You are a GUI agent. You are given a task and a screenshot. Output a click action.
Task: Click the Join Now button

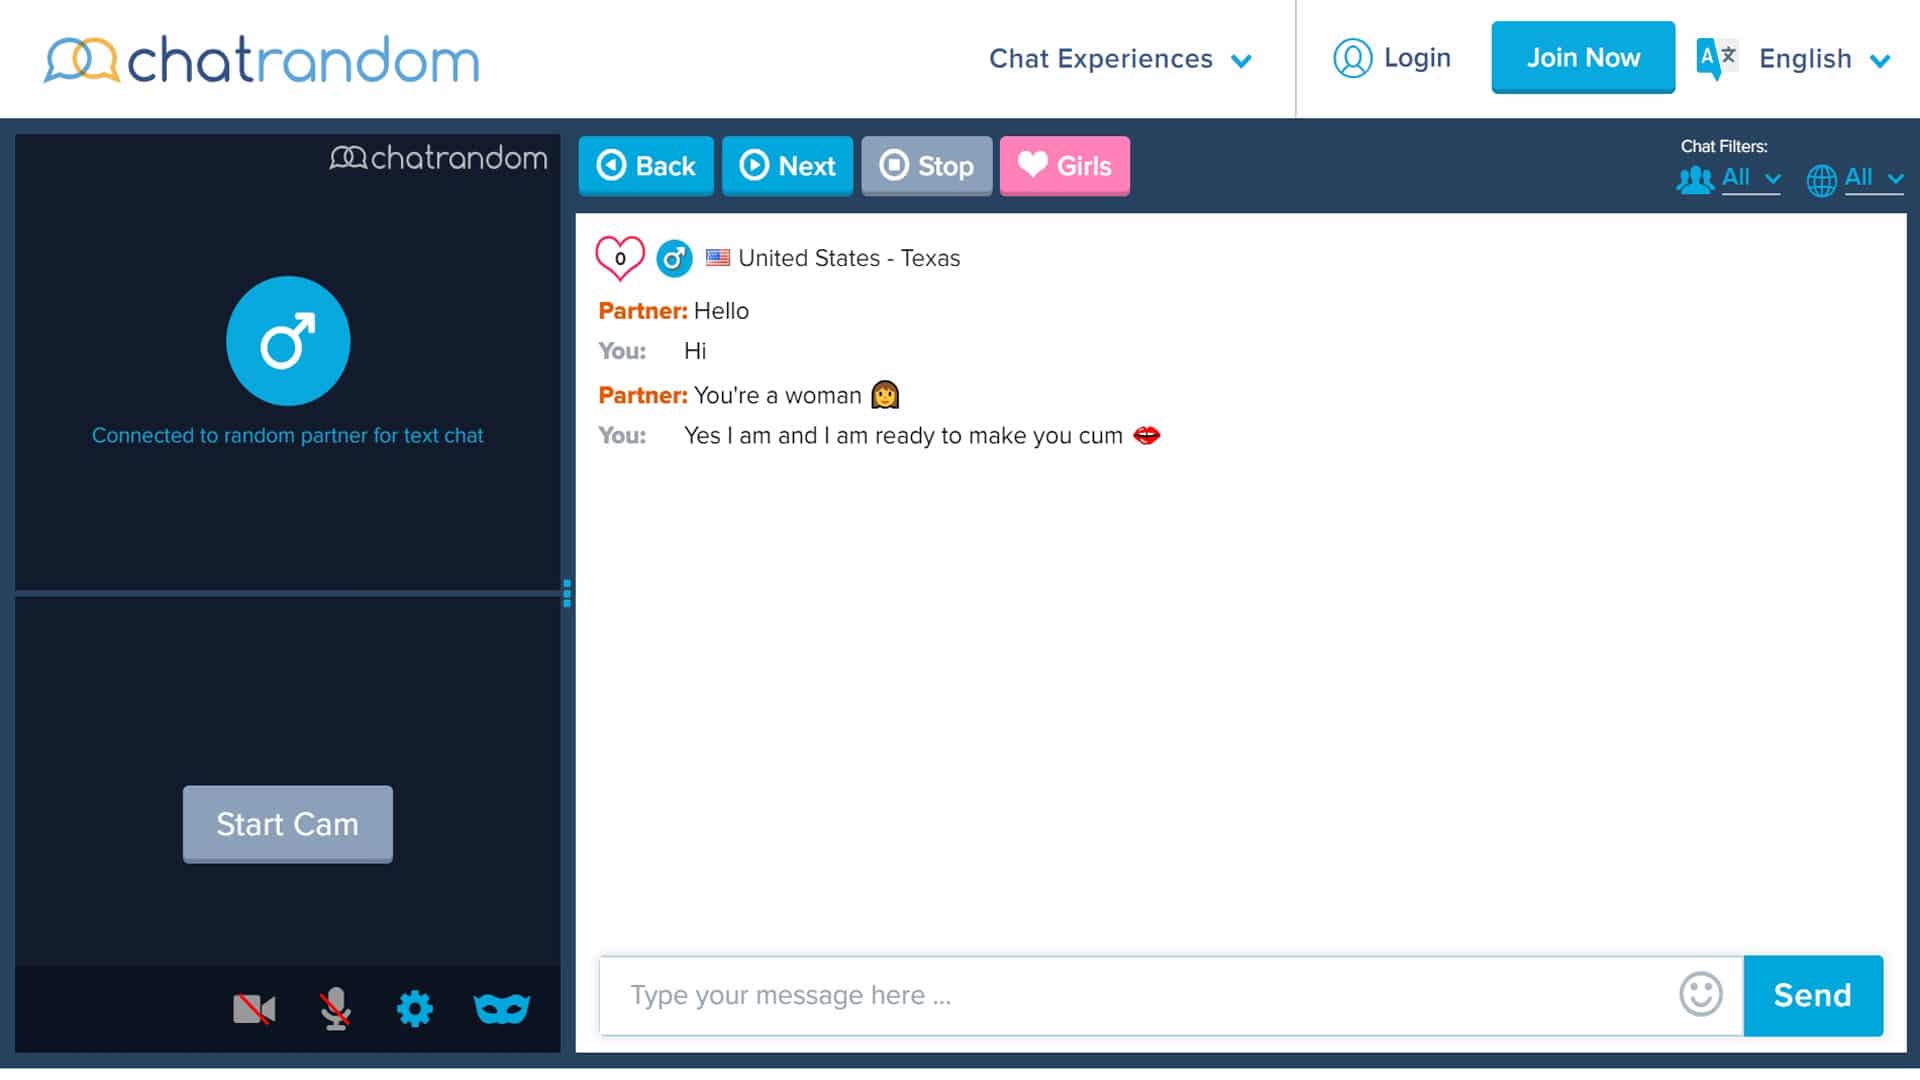[1583, 57]
